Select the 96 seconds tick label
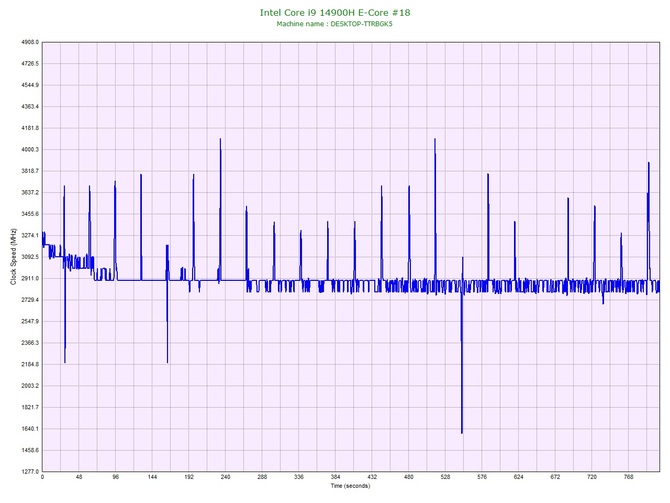The image size is (670, 503). coord(116,477)
